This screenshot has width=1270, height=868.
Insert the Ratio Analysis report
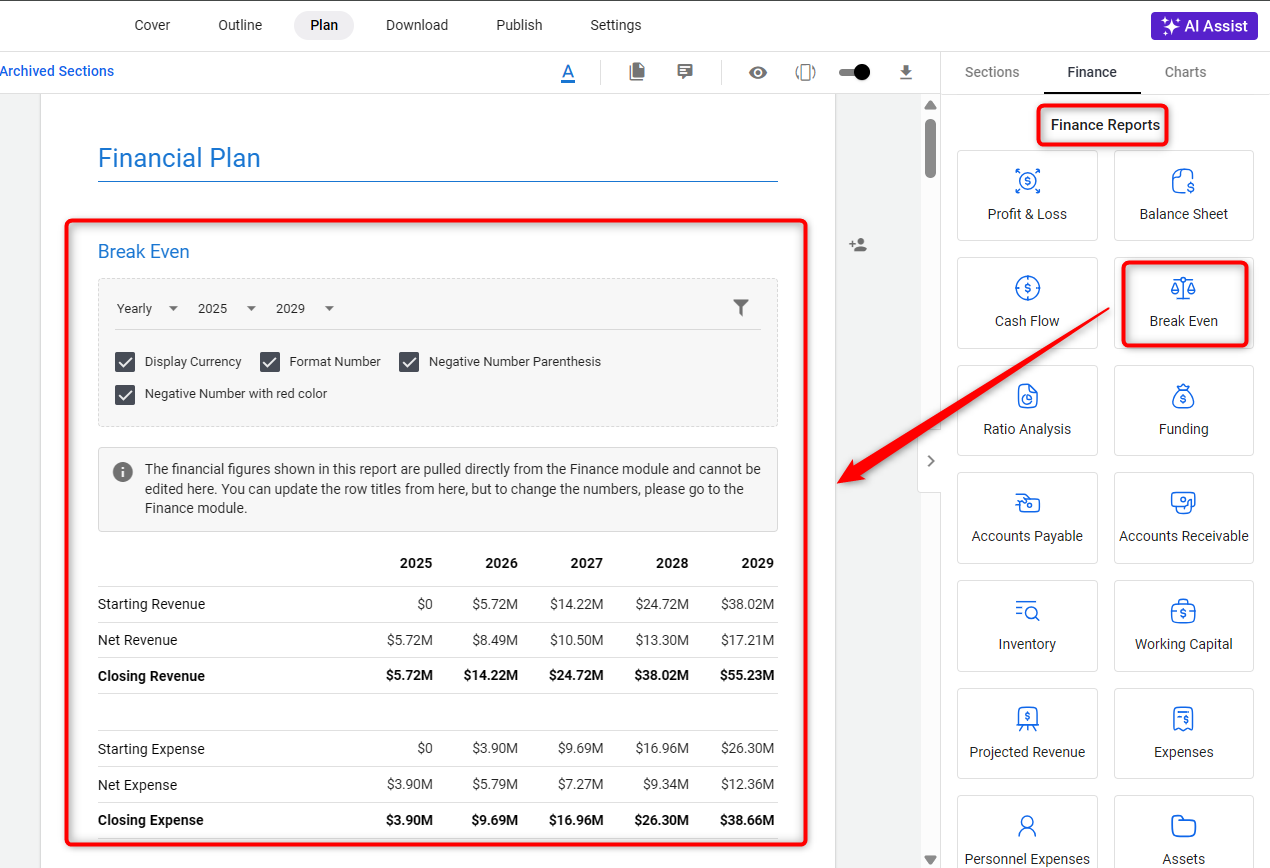point(1027,410)
